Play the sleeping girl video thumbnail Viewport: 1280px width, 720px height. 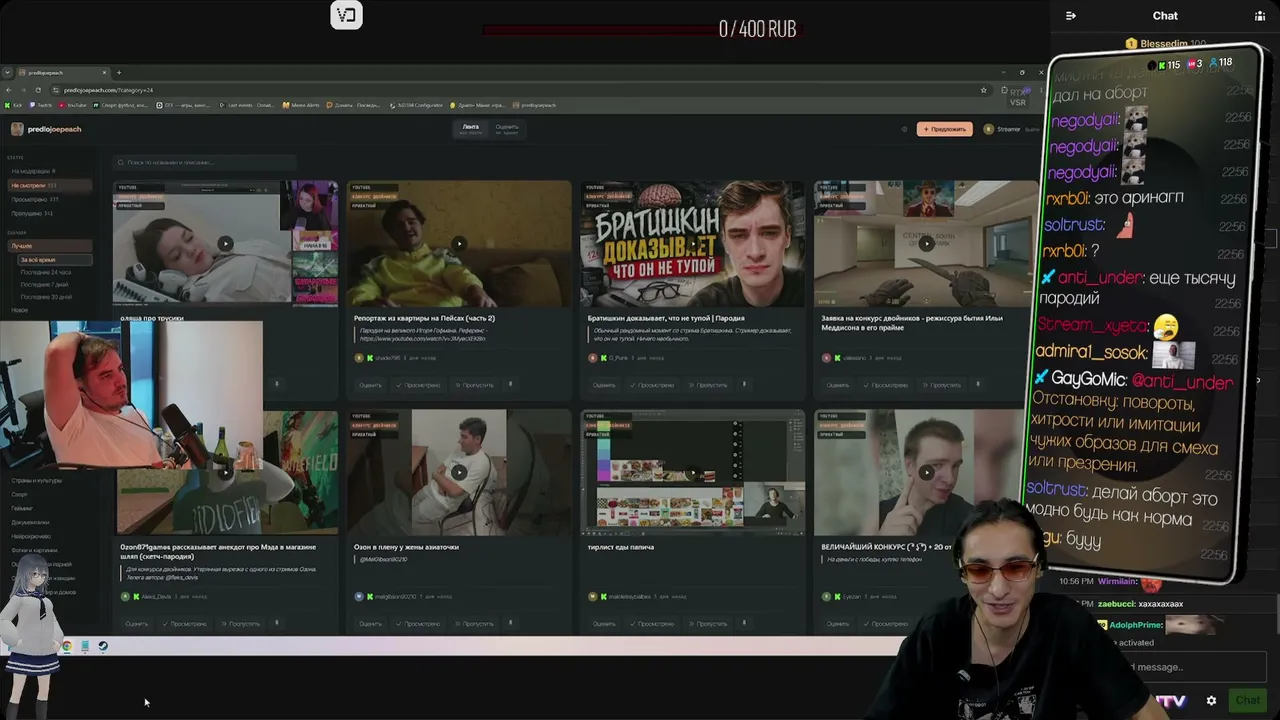pyautogui.click(x=225, y=243)
